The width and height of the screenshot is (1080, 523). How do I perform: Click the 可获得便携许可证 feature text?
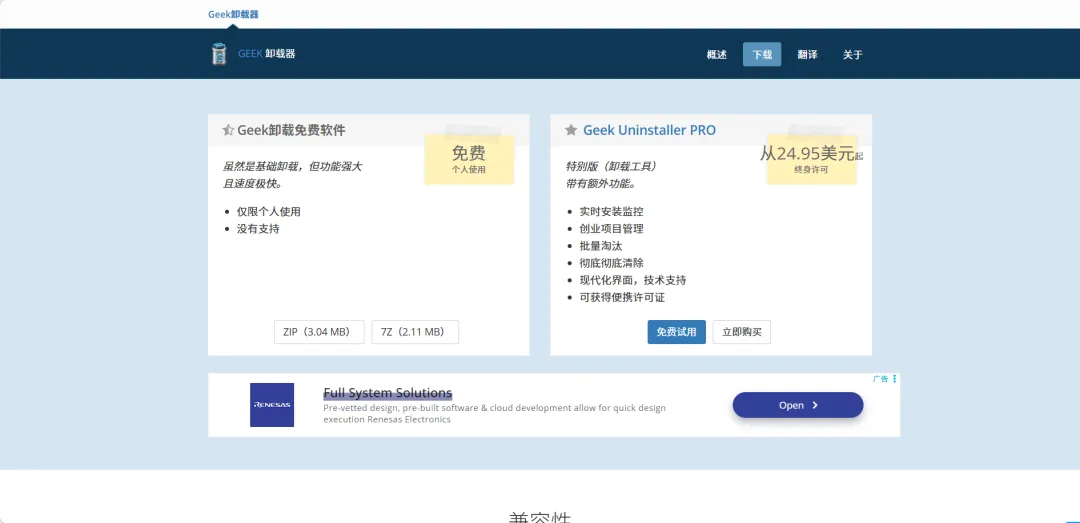pos(623,298)
